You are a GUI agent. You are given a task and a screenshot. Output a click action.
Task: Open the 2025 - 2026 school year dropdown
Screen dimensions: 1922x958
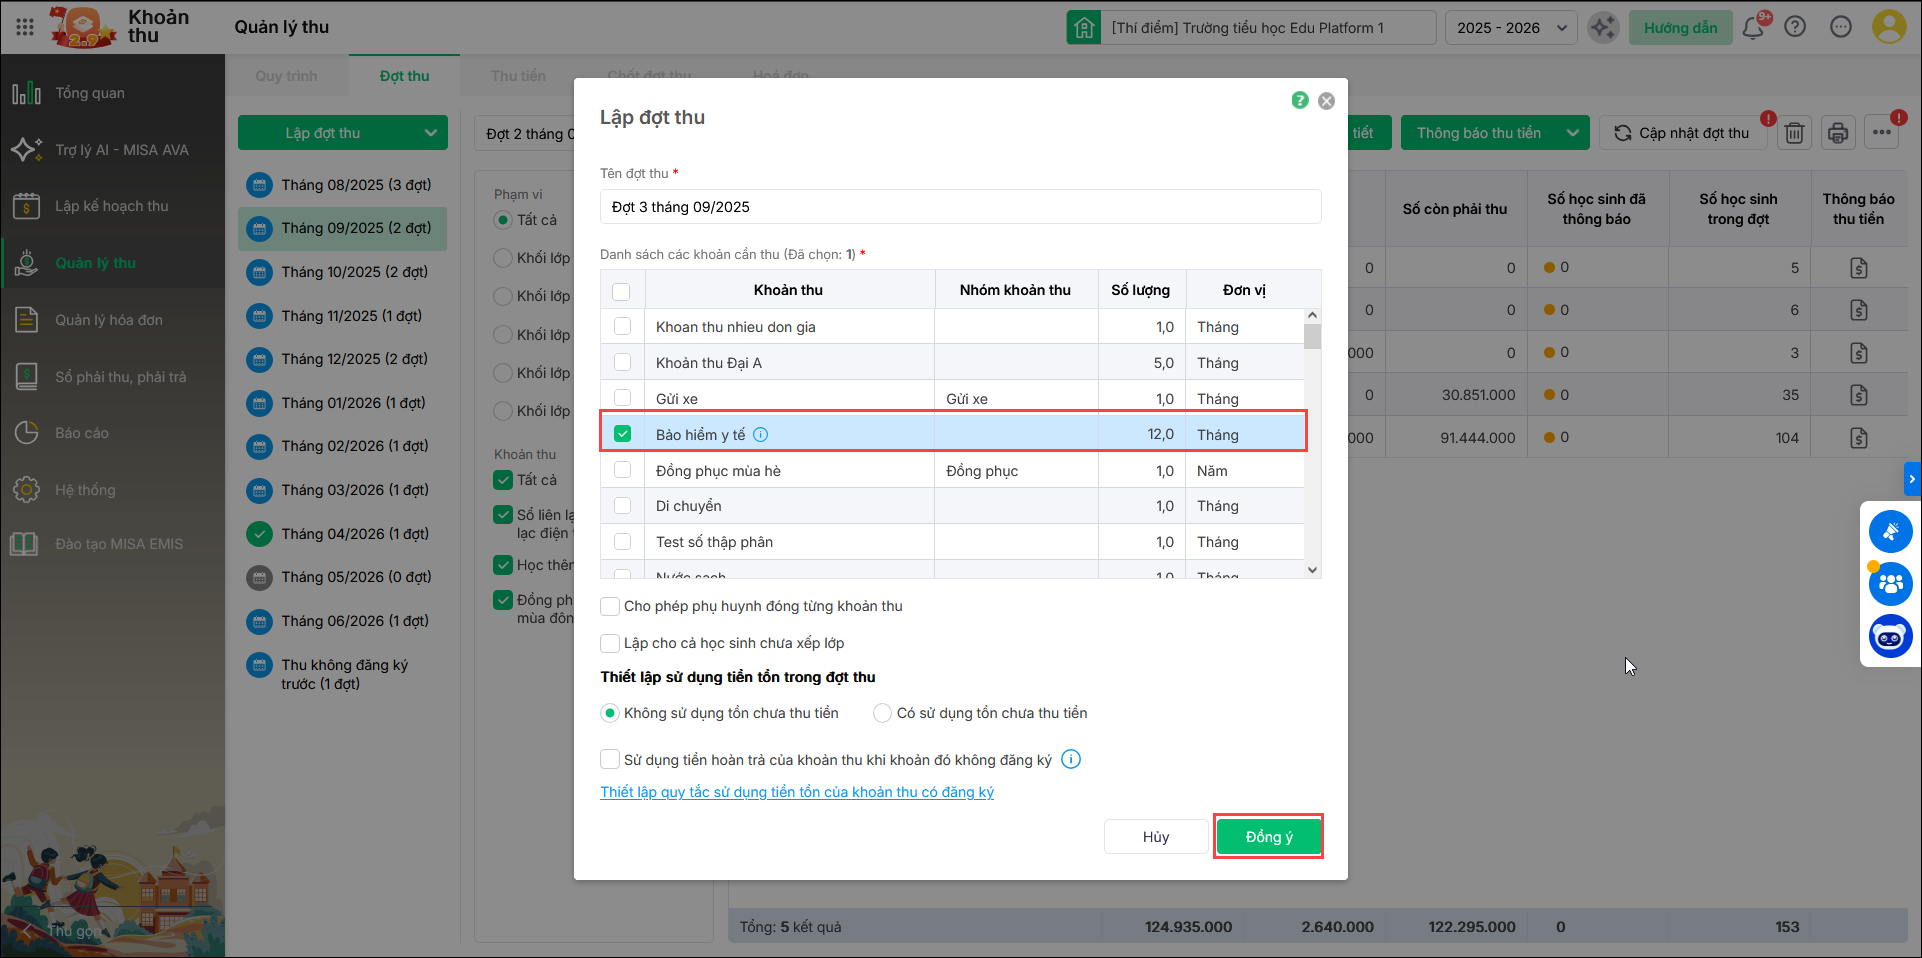click(x=1510, y=28)
